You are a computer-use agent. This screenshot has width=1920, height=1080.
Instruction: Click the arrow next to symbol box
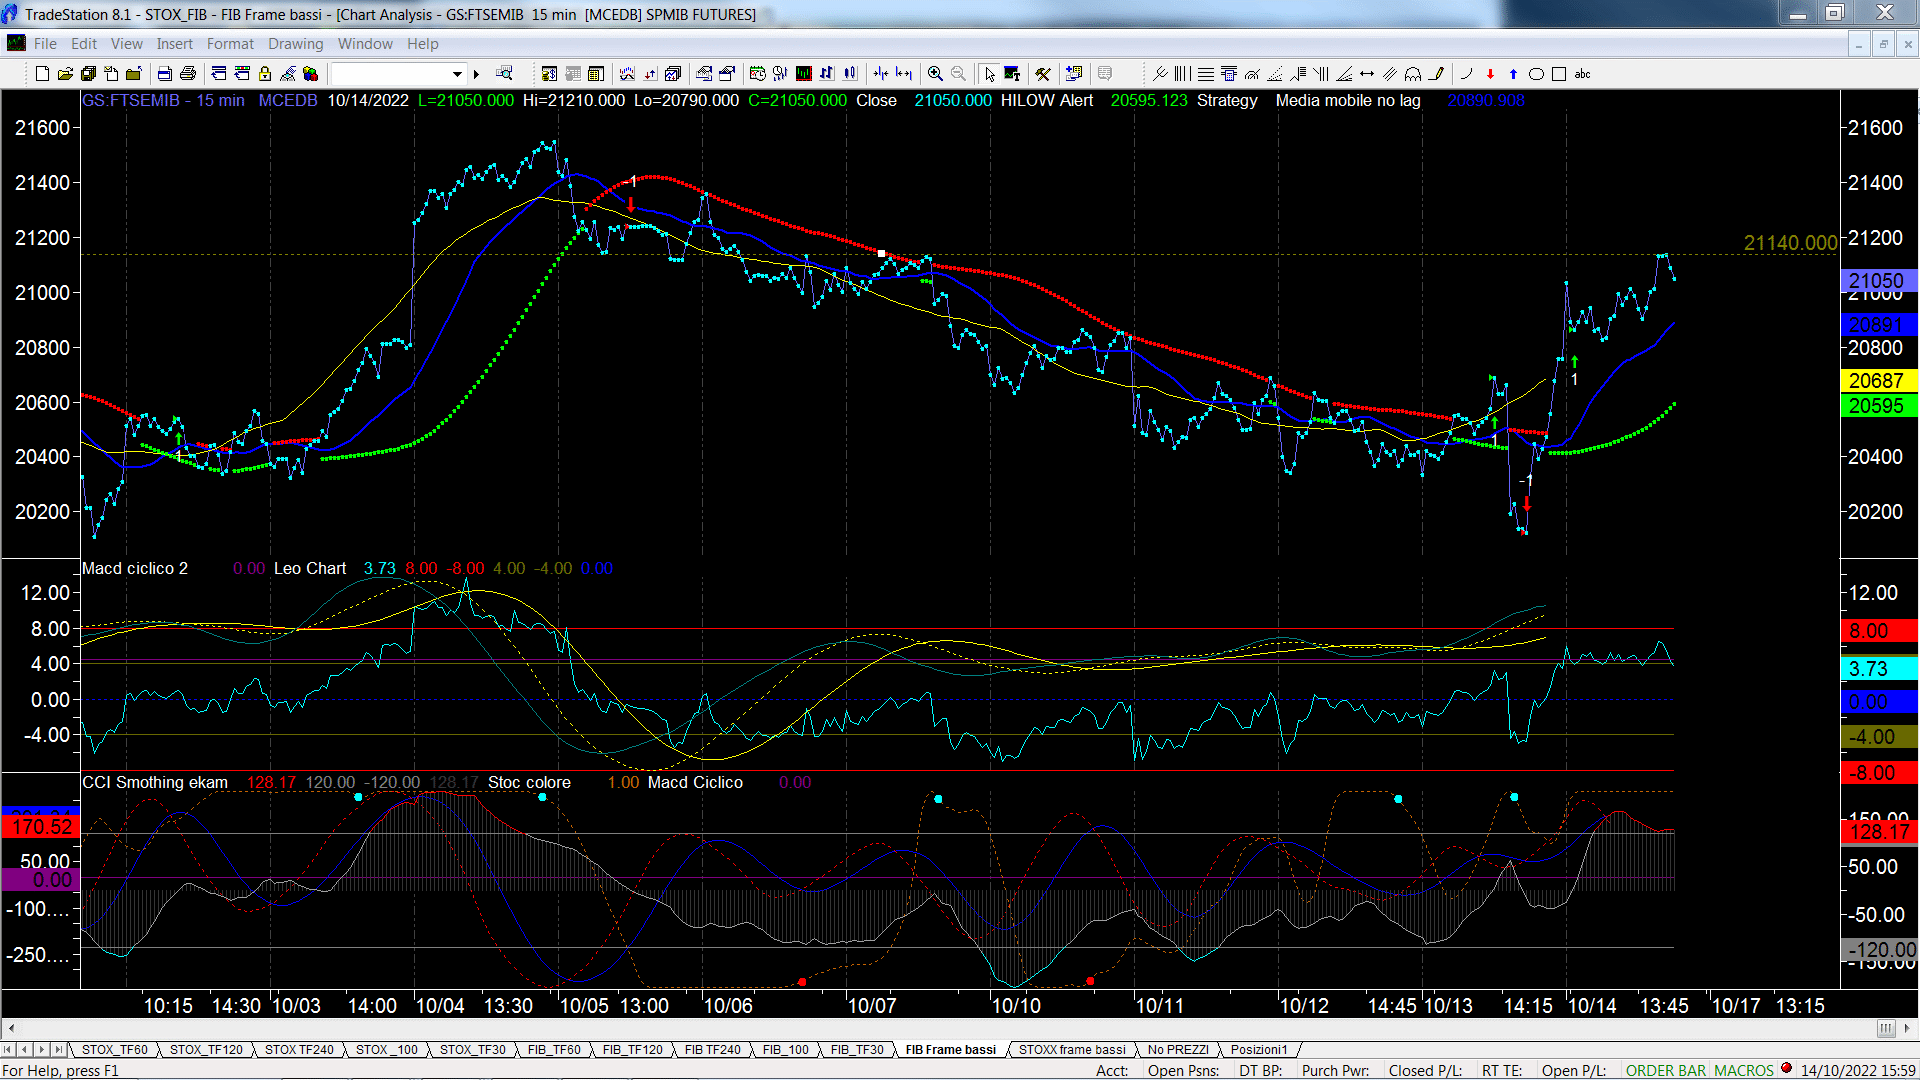point(476,74)
